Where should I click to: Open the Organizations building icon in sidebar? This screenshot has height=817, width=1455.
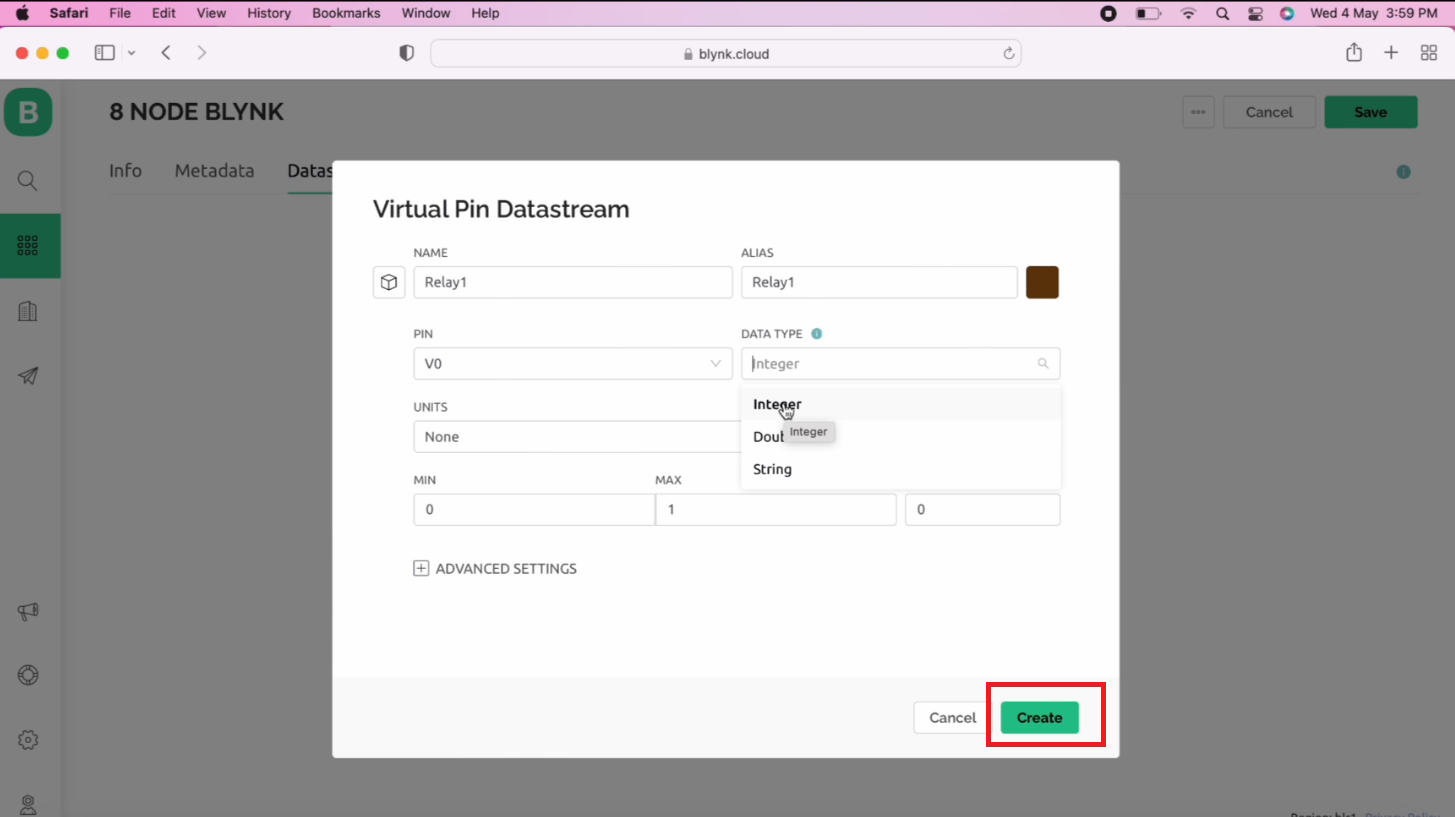tap(28, 311)
